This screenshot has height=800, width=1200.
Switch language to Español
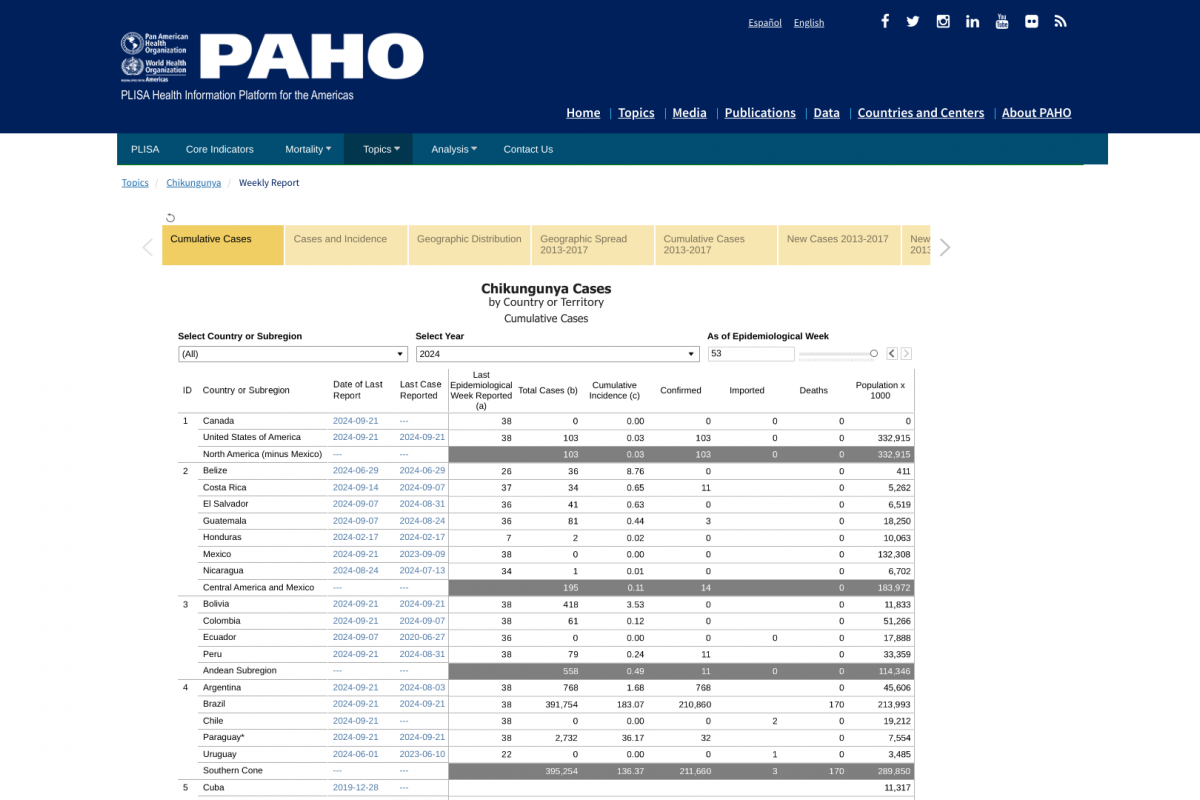click(765, 23)
